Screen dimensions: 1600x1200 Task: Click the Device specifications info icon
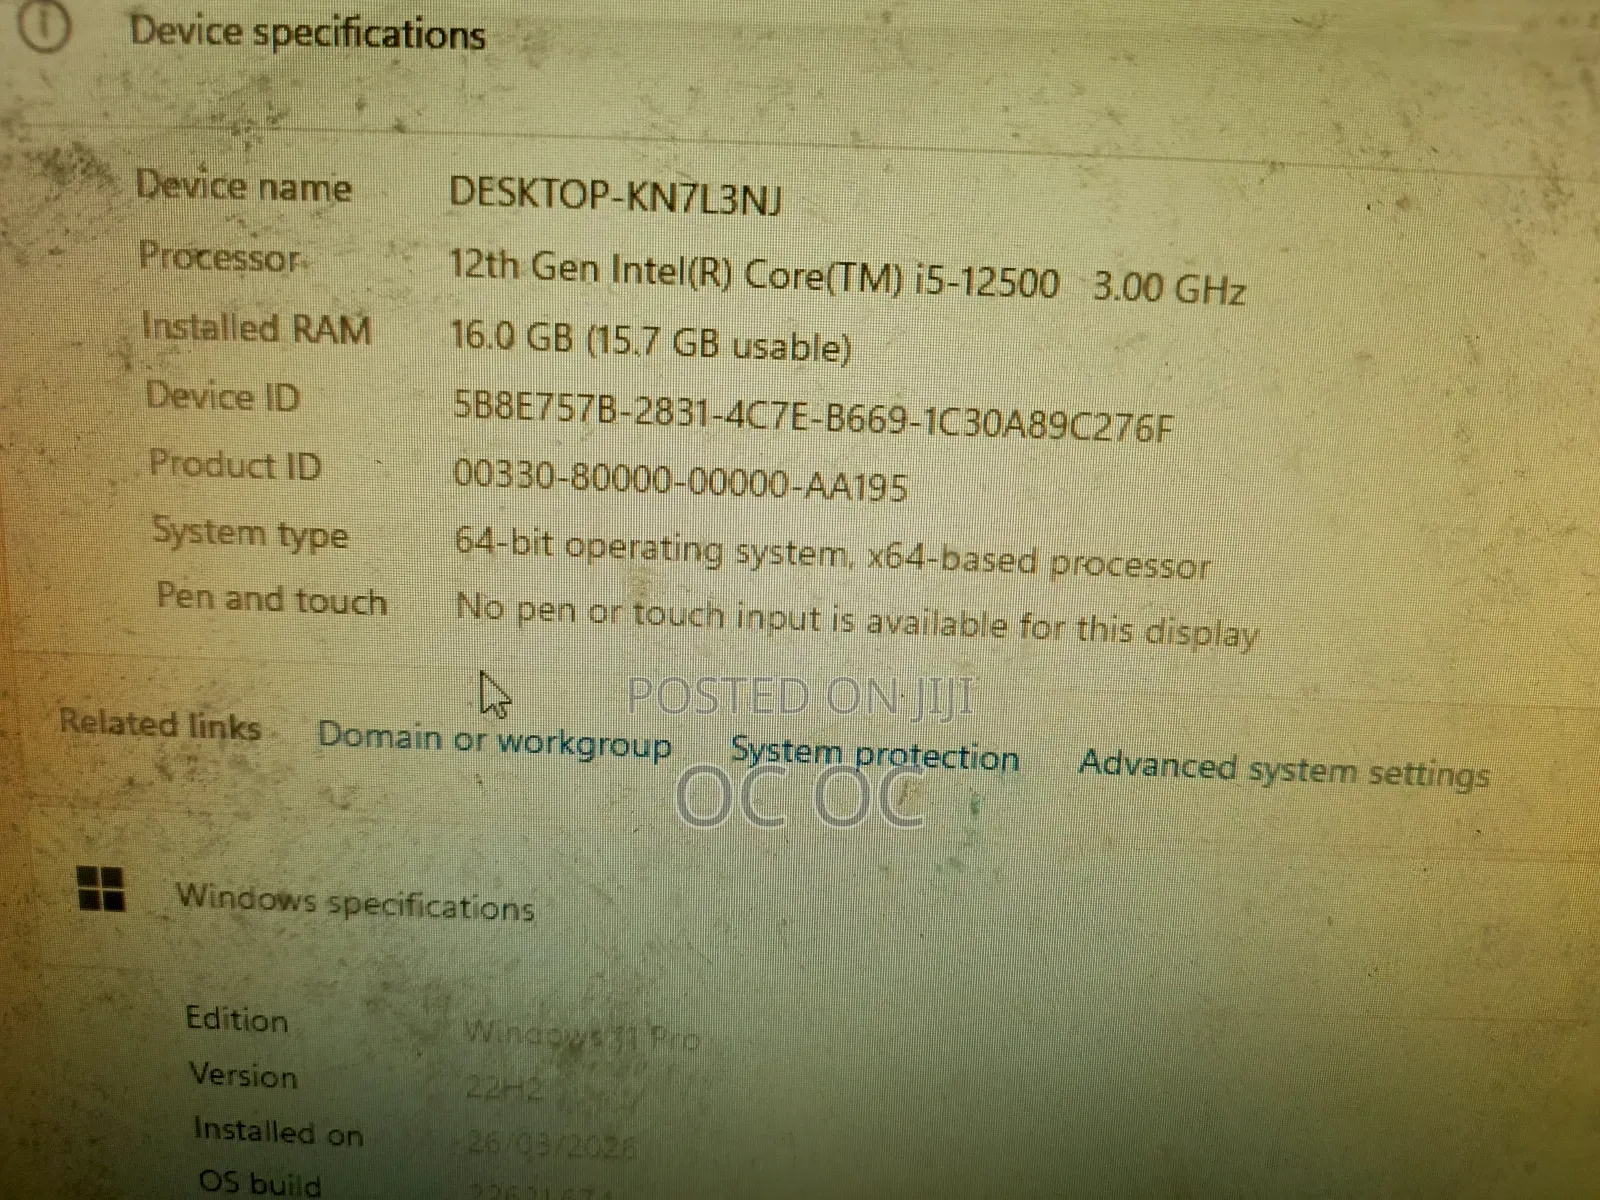tap(44, 27)
